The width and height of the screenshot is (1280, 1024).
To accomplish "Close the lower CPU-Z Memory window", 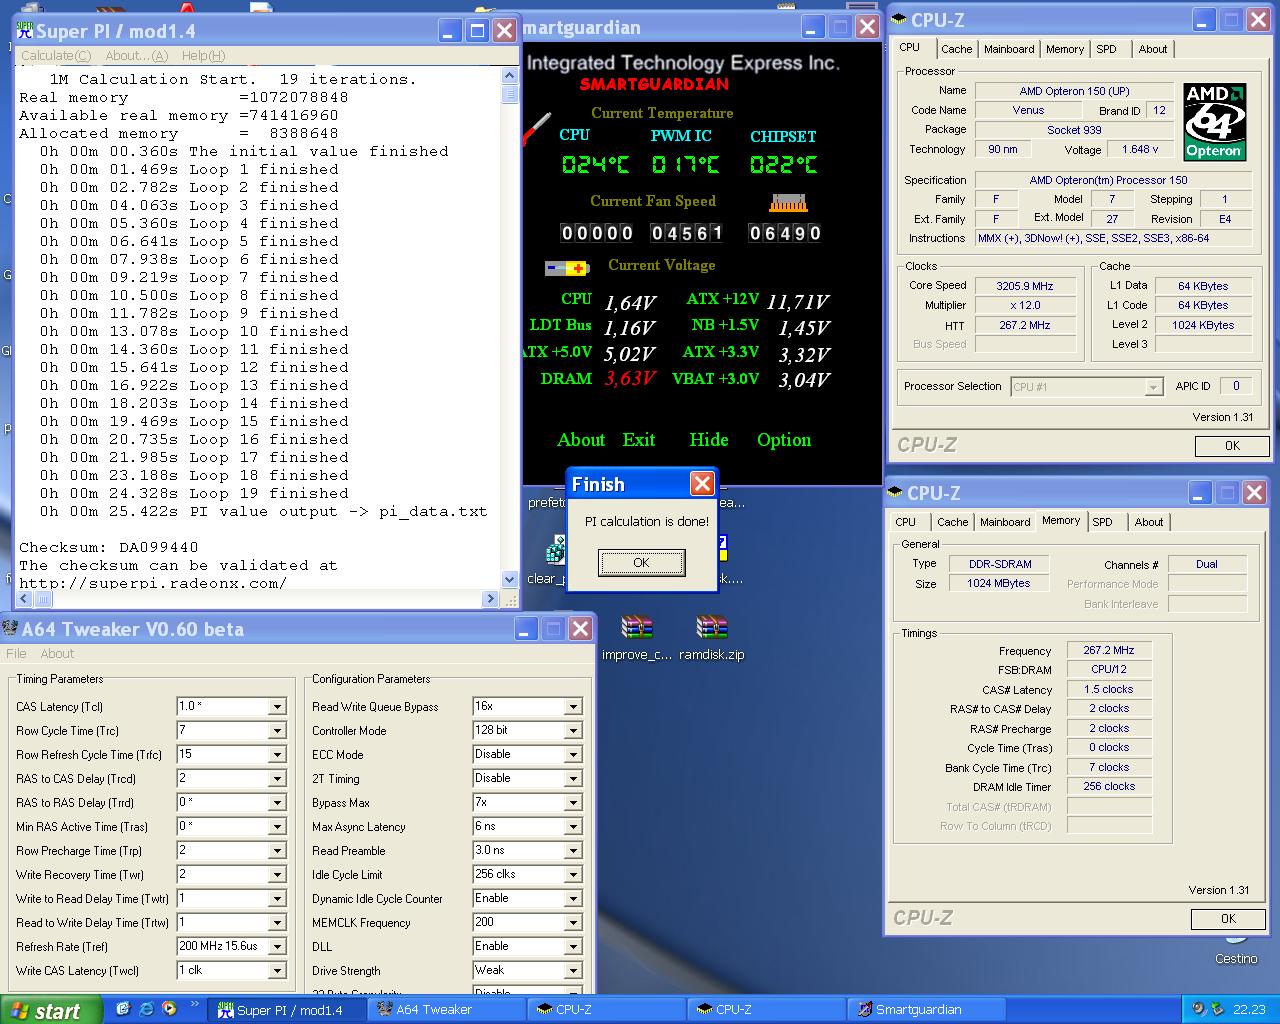I will tap(1253, 493).
